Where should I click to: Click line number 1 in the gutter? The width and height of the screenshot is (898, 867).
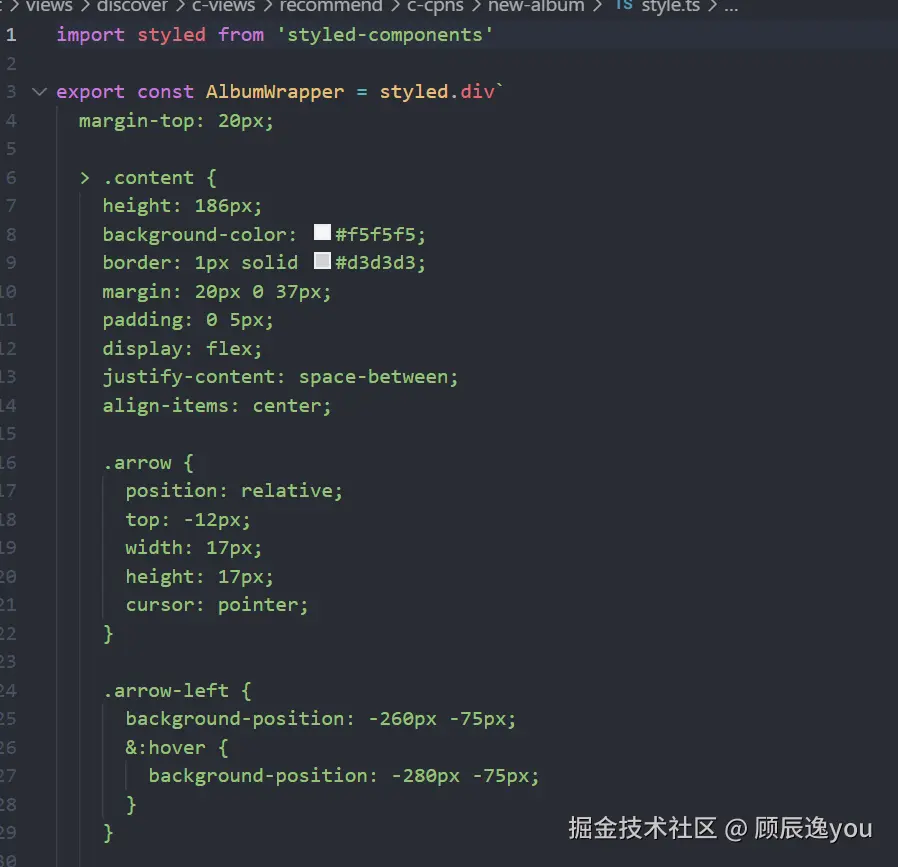tap(11, 35)
